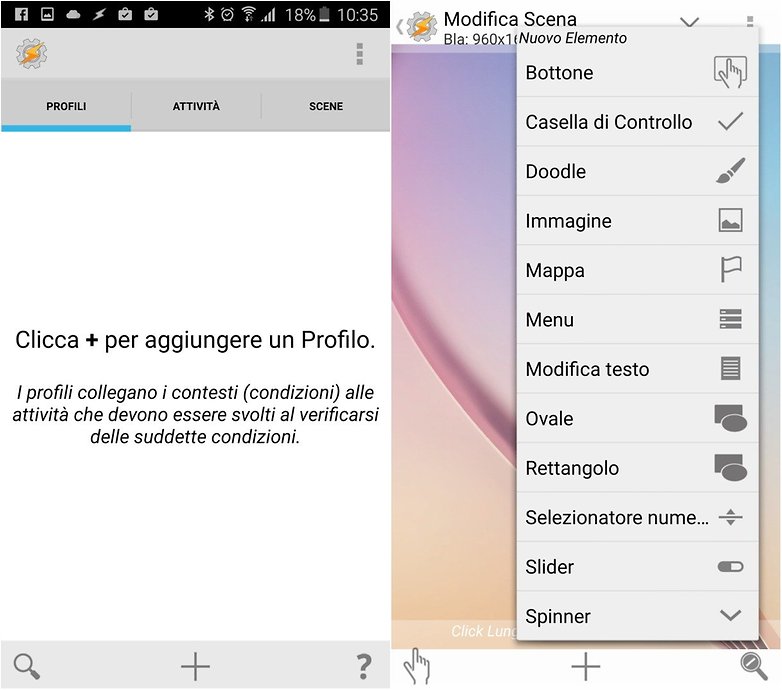Image resolution: width=782 pixels, height=690 pixels.
Task: Go back using Tasker icon in Modifica Scena
Action: click(x=418, y=26)
